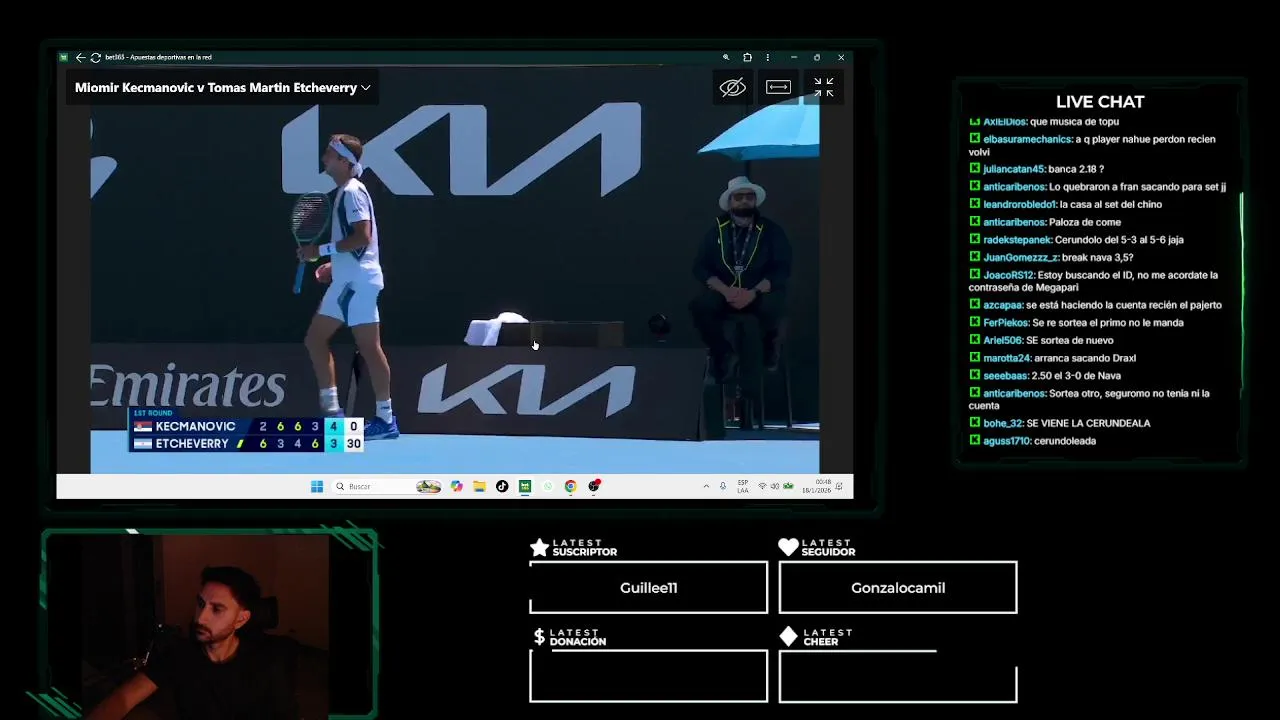
Task: Switch to the green bet365 taskbar app
Action: coord(525,486)
